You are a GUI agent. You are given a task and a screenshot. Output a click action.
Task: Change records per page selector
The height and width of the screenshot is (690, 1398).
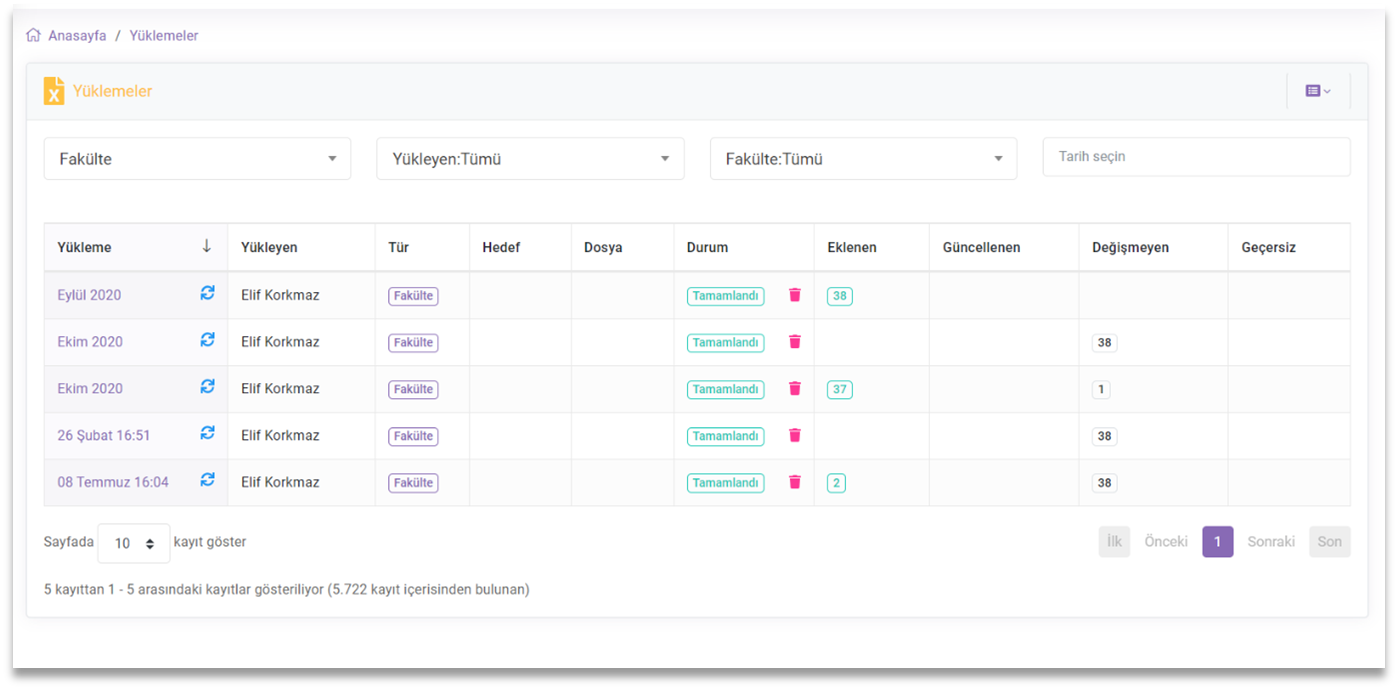134,543
